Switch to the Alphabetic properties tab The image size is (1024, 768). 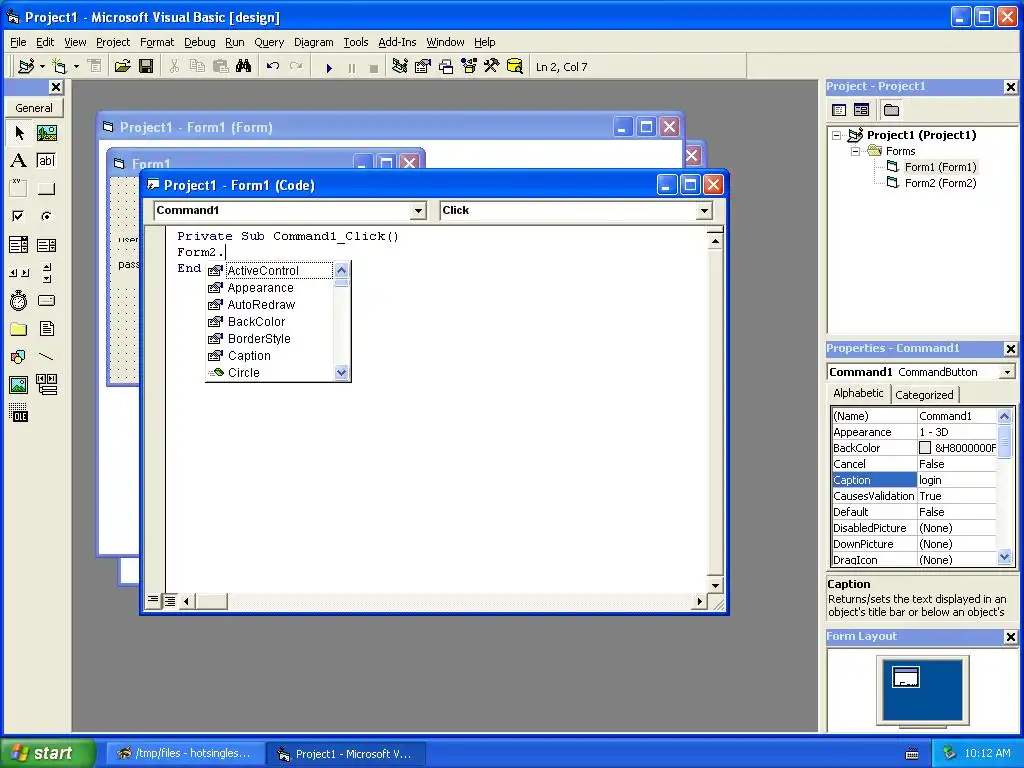pos(858,393)
